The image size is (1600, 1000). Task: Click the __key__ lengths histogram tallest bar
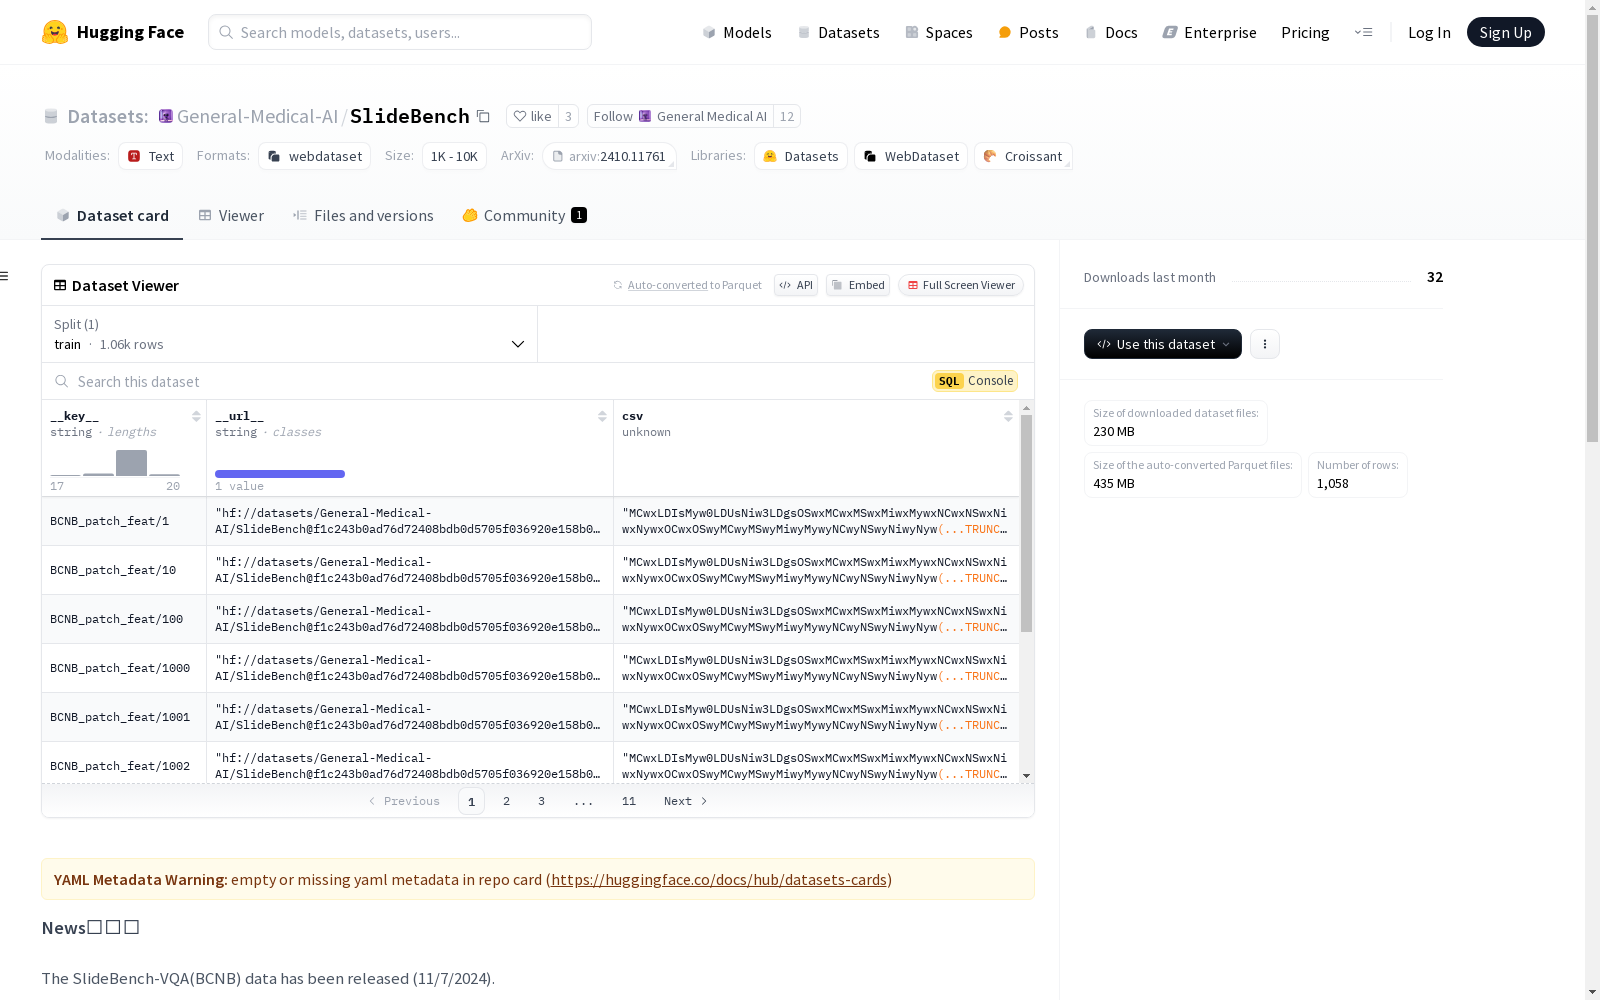coord(131,463)
